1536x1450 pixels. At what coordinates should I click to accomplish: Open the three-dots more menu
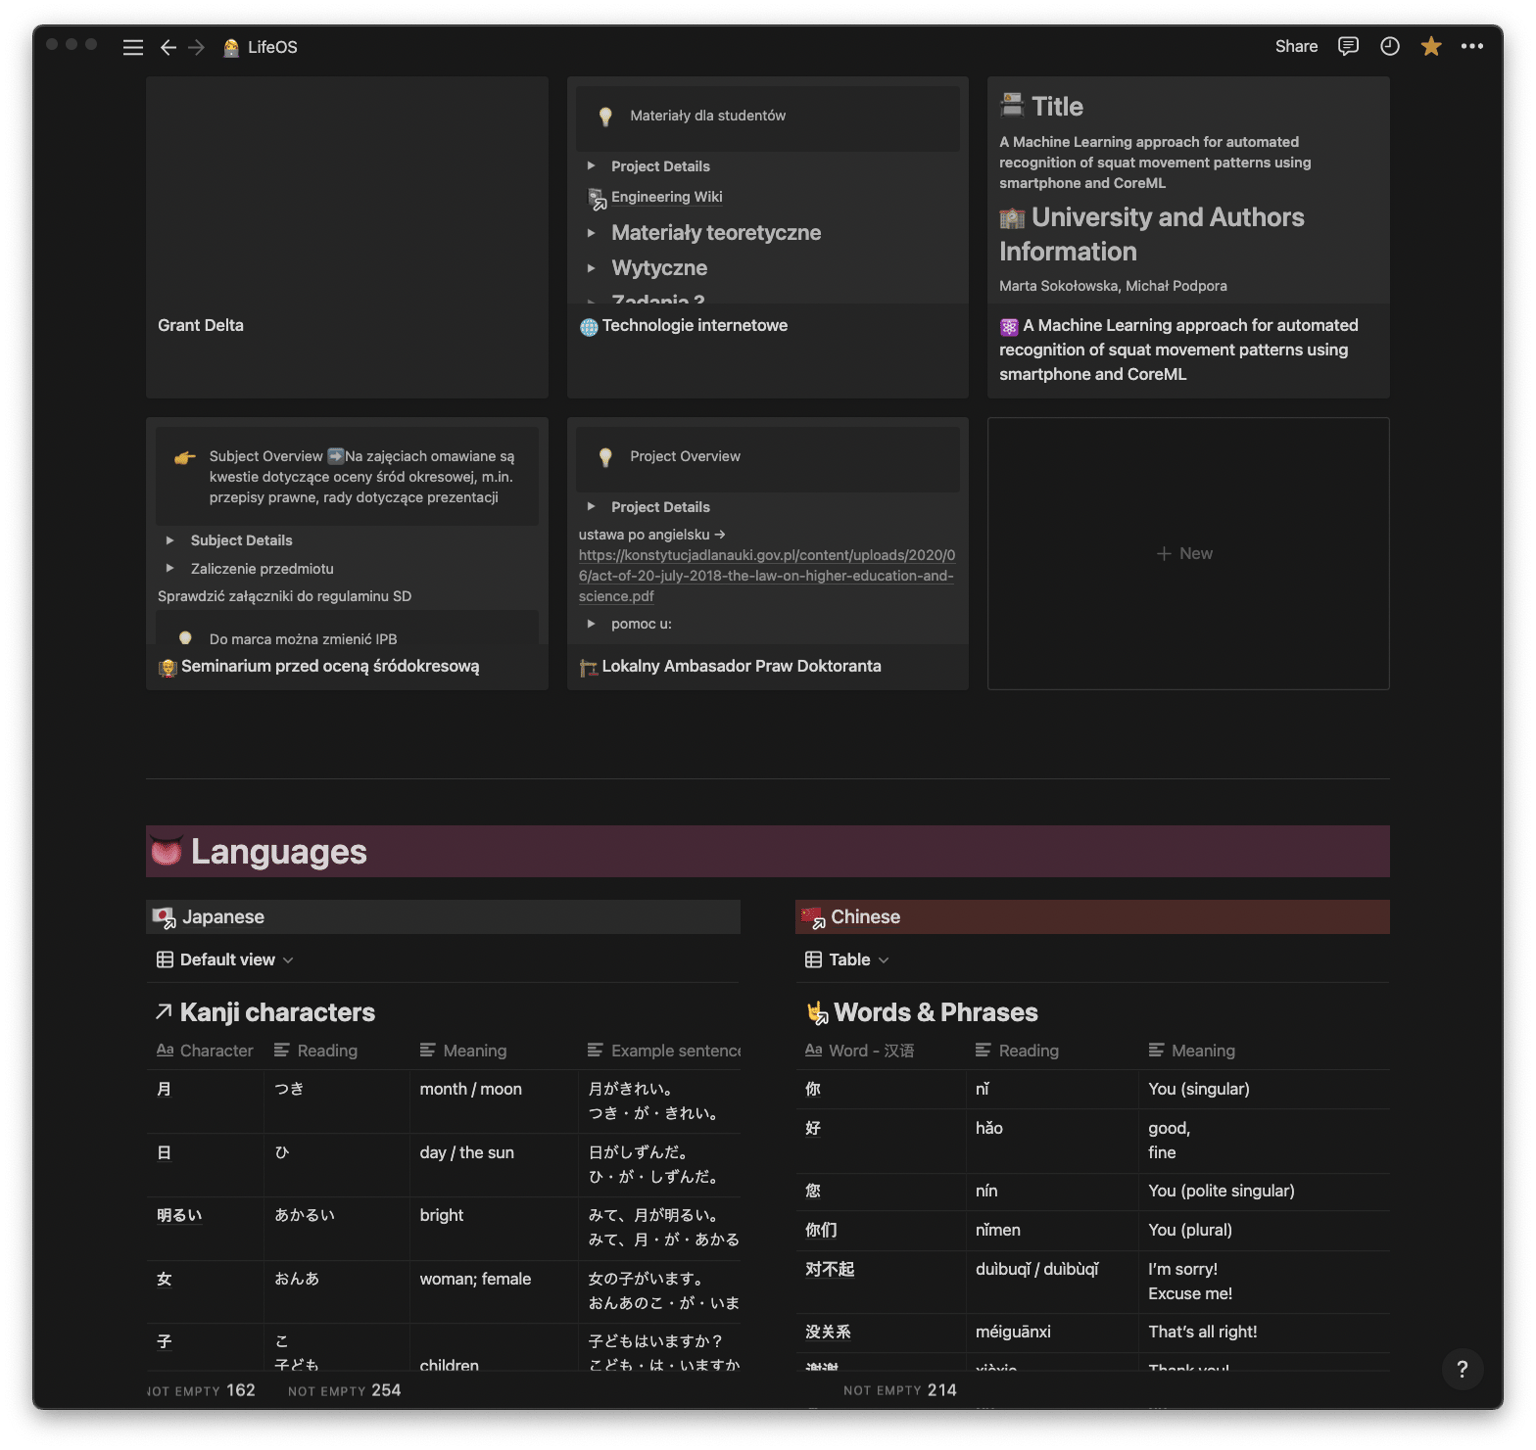click(x=1472, y=46)
